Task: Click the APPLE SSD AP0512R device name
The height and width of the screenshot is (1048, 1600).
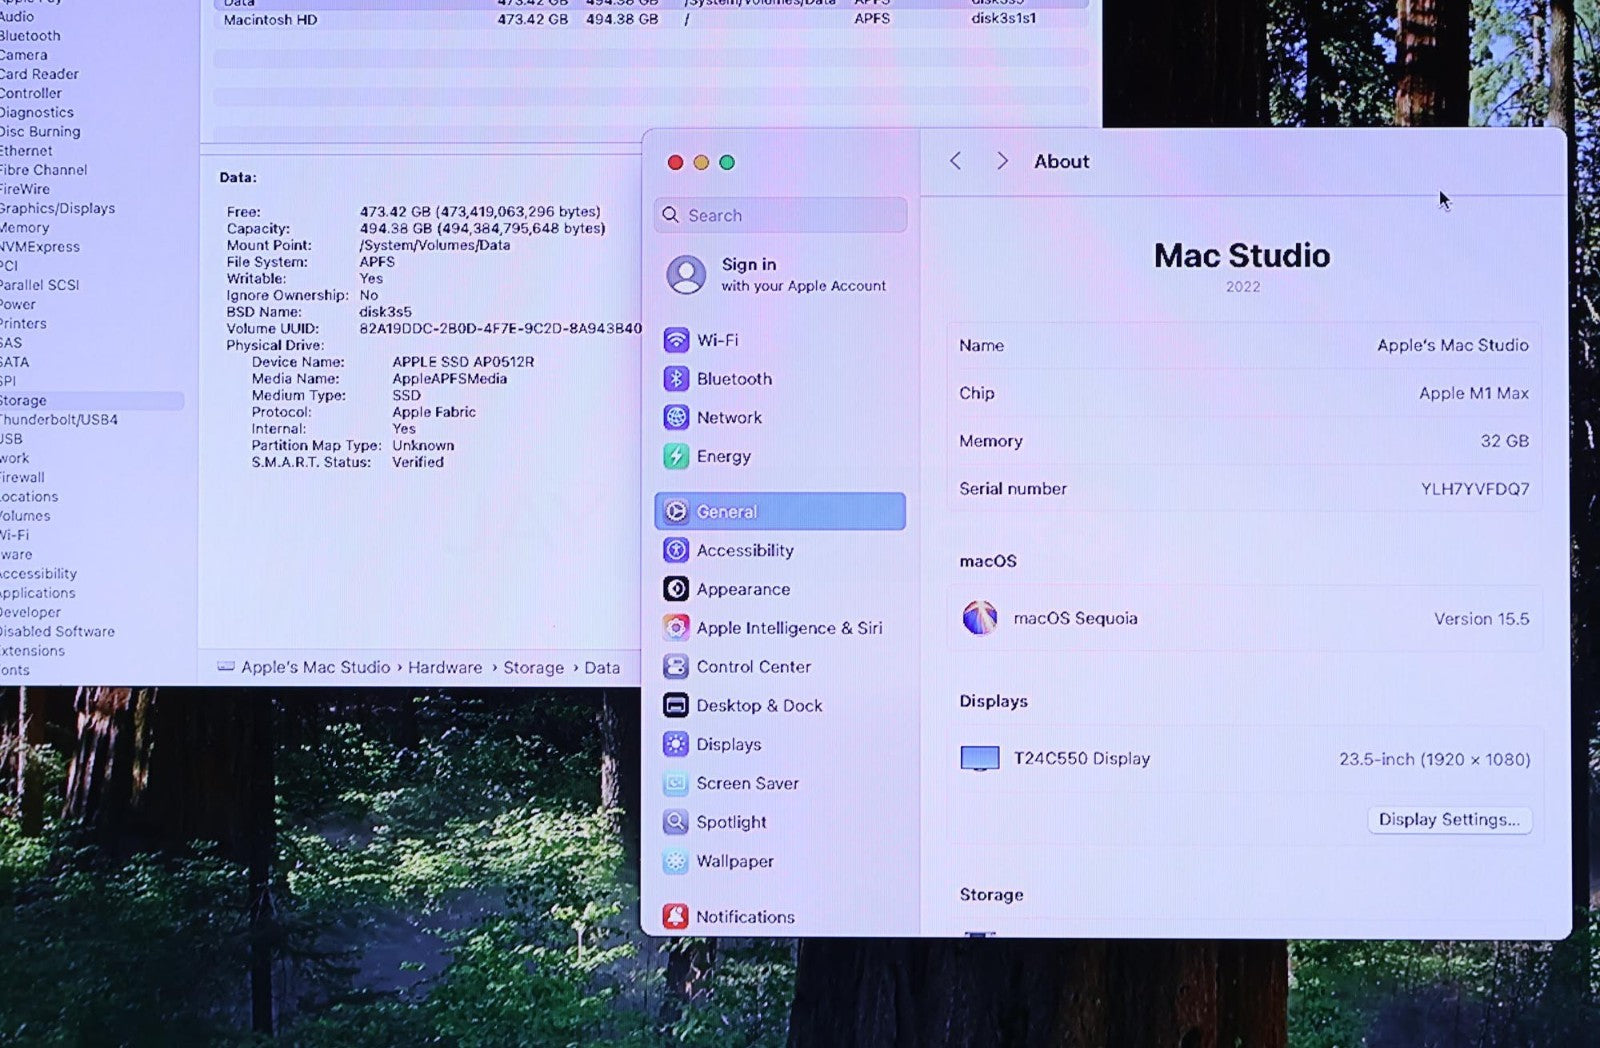Action: click(x=463, y=362)
